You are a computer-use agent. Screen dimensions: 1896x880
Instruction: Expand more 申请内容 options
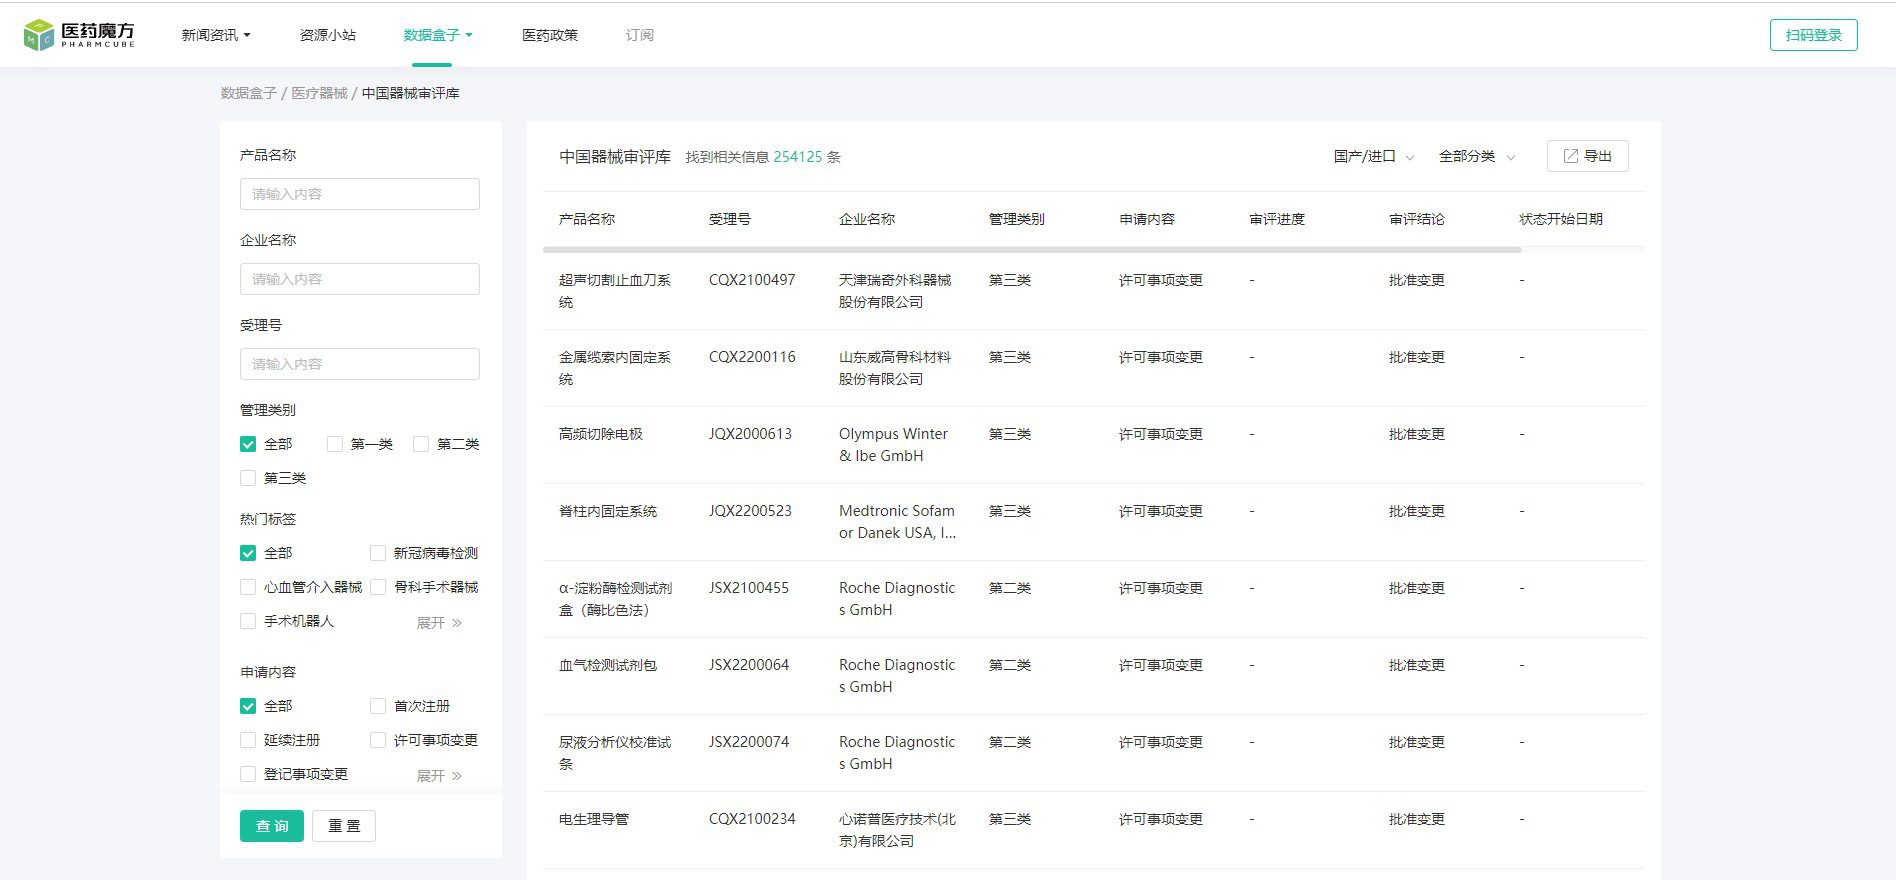[x=439, y=776]
